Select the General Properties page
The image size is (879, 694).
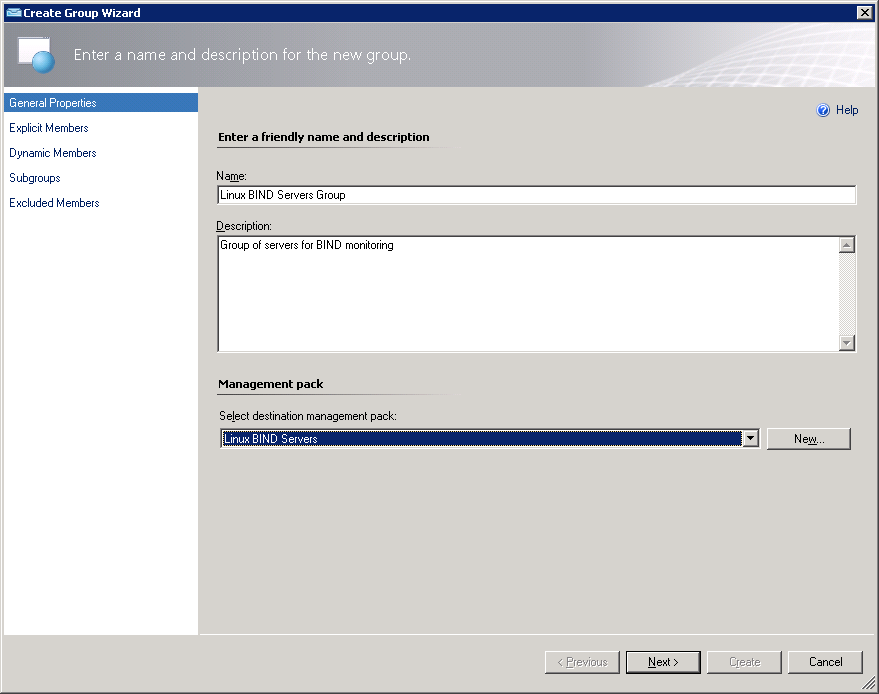[x=53, y=103]
